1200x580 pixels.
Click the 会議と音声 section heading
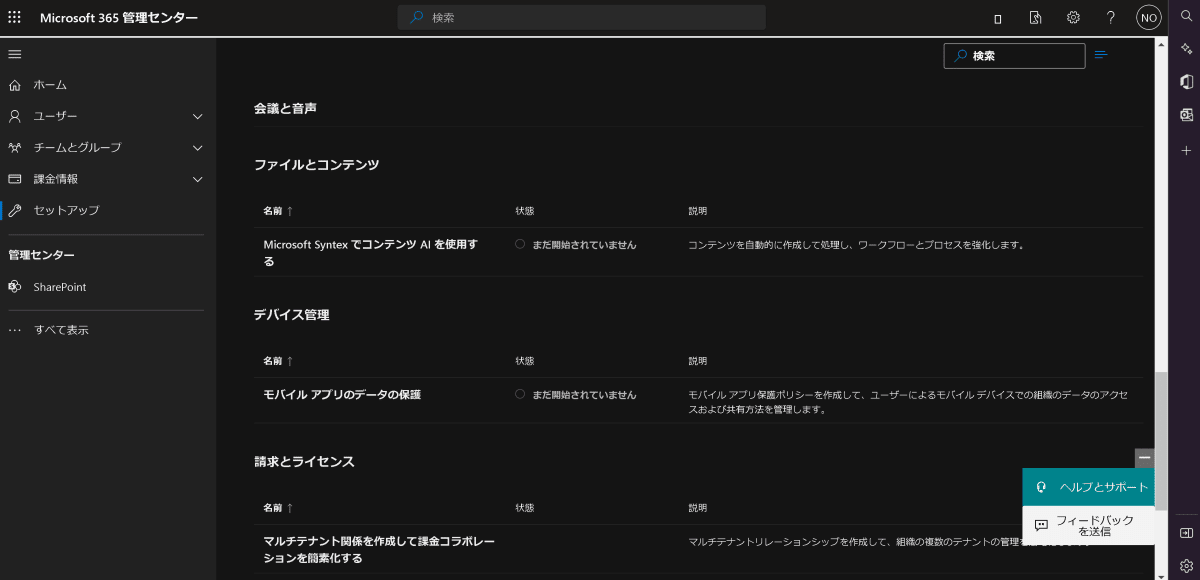[286, 108]
